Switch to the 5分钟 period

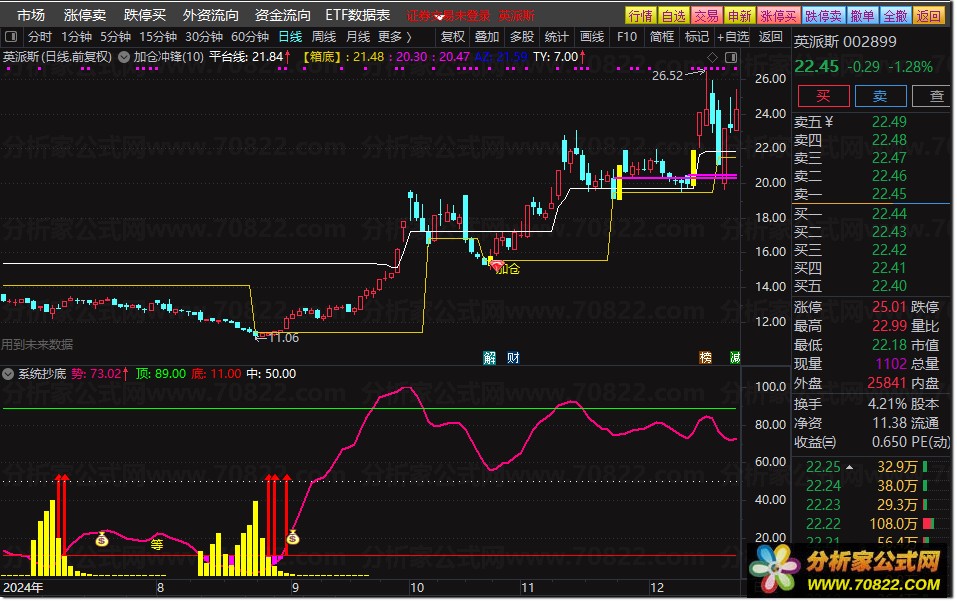[x=115, y=37]
